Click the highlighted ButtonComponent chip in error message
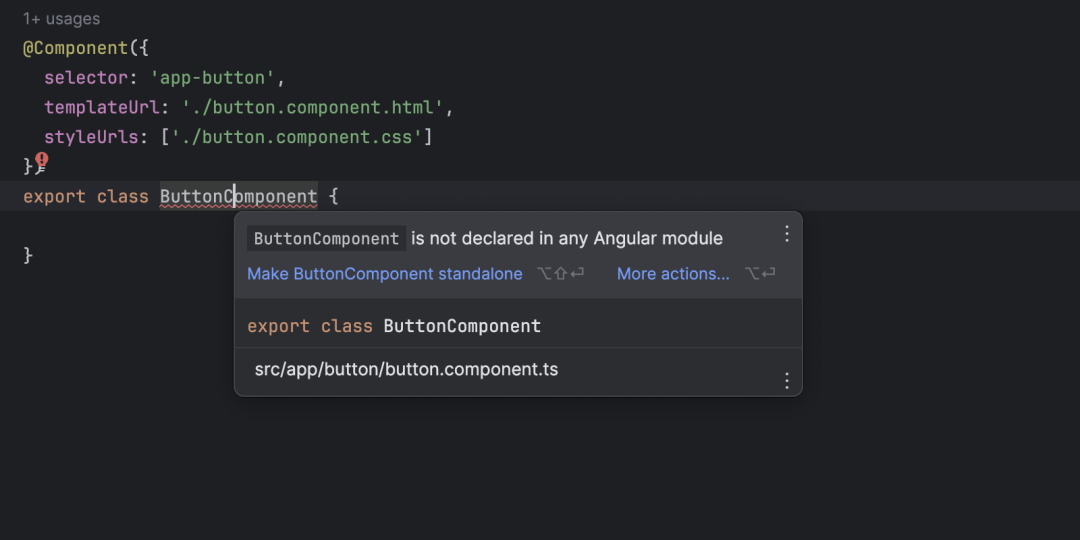Screen dimensions: 1080x540 (326, 239)
